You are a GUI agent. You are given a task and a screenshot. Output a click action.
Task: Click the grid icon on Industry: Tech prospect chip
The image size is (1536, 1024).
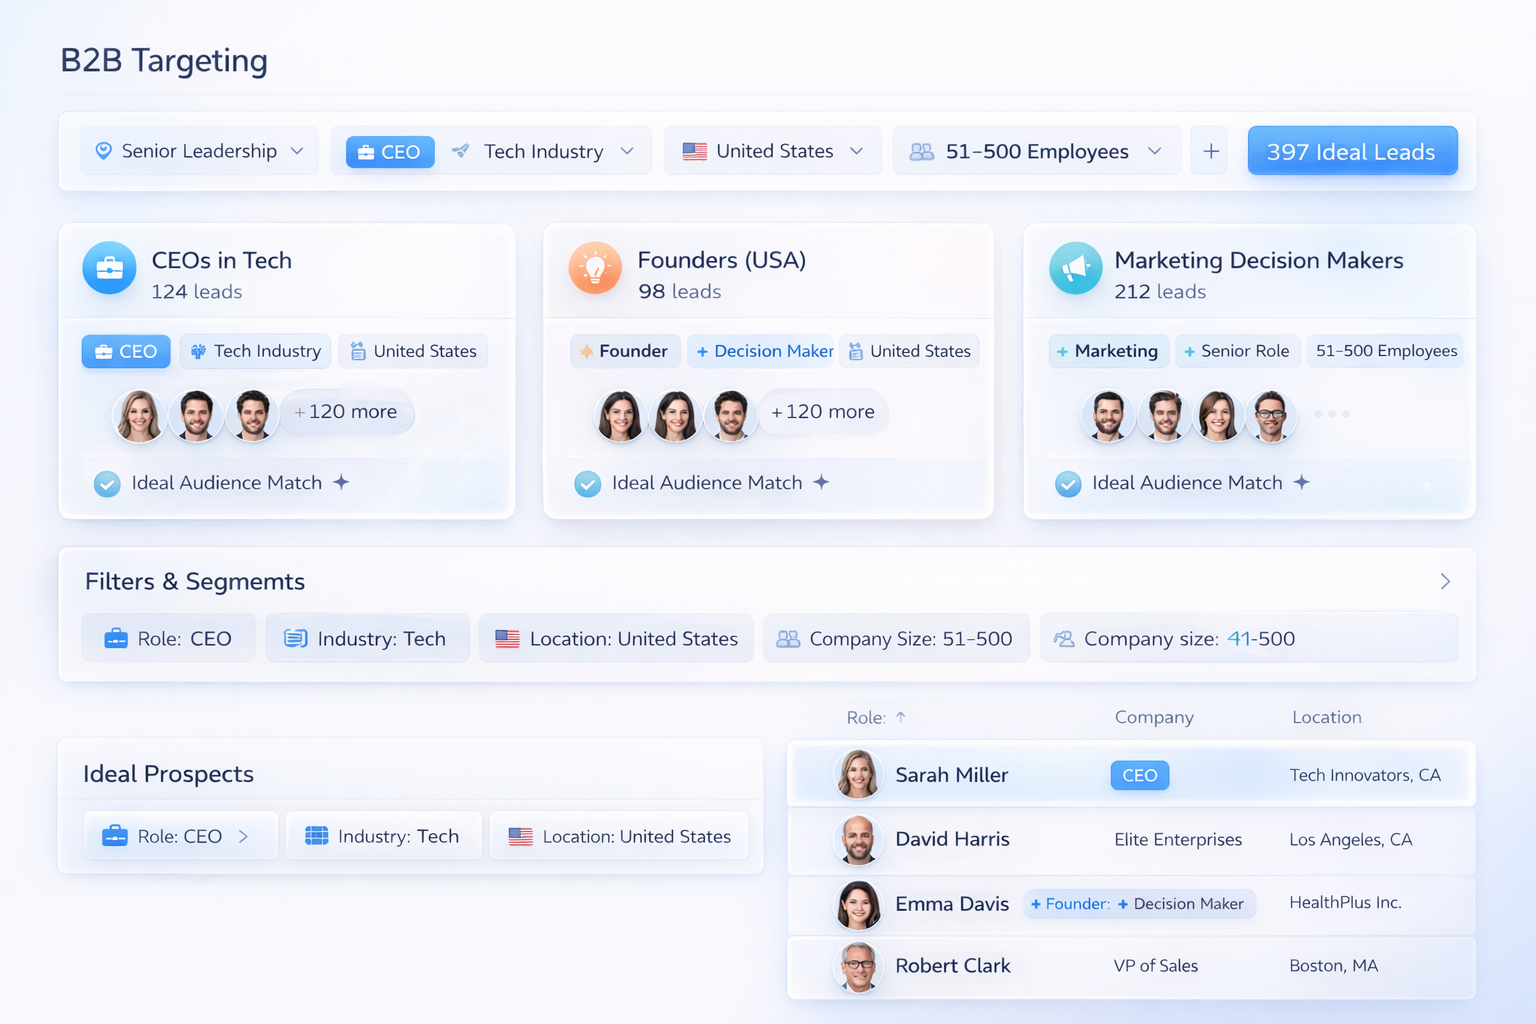(x=317, y=836)
